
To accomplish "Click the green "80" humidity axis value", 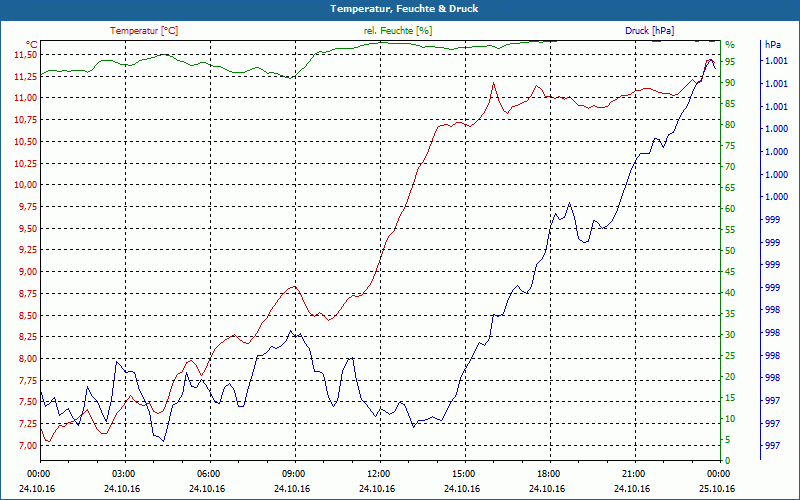I will click(730, 125).
